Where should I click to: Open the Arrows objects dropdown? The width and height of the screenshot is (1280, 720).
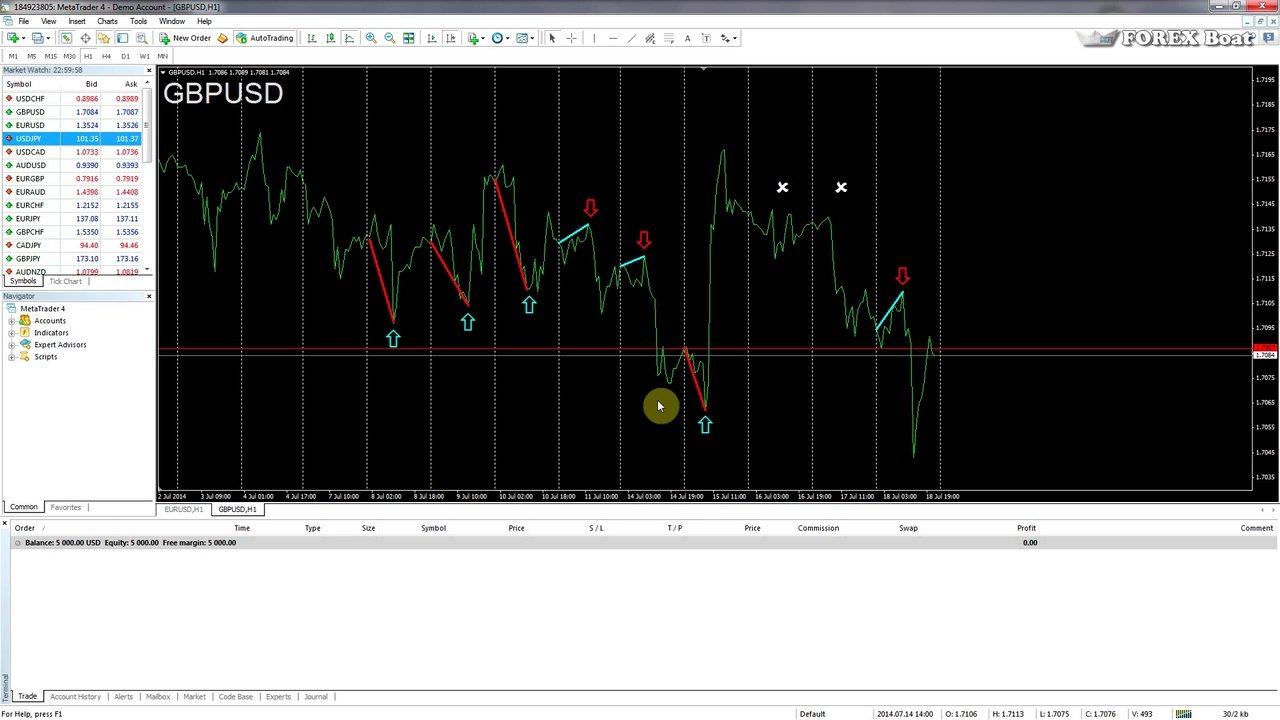(728, 38)
